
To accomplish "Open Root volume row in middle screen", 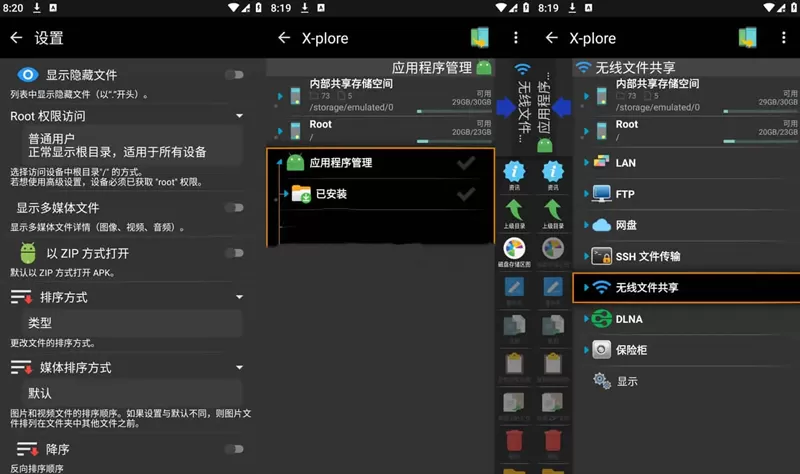I will pyautogui.click(x=381, y=131).
